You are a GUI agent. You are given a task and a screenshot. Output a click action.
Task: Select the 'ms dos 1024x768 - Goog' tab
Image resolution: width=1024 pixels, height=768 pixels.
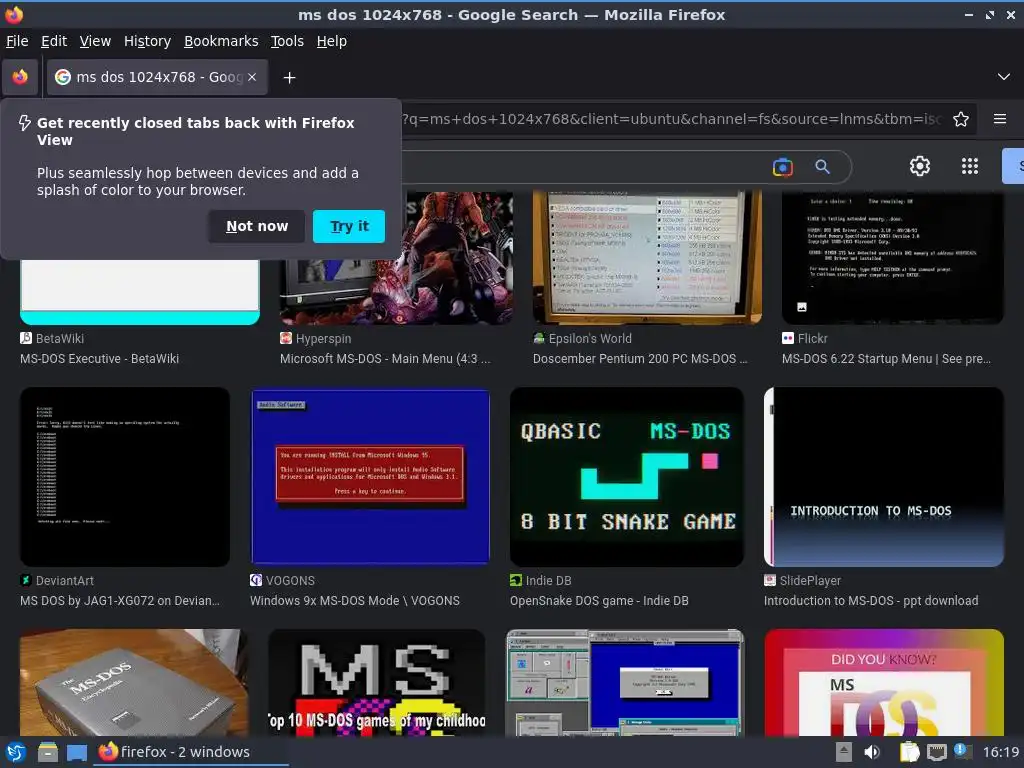pos(157,77)
